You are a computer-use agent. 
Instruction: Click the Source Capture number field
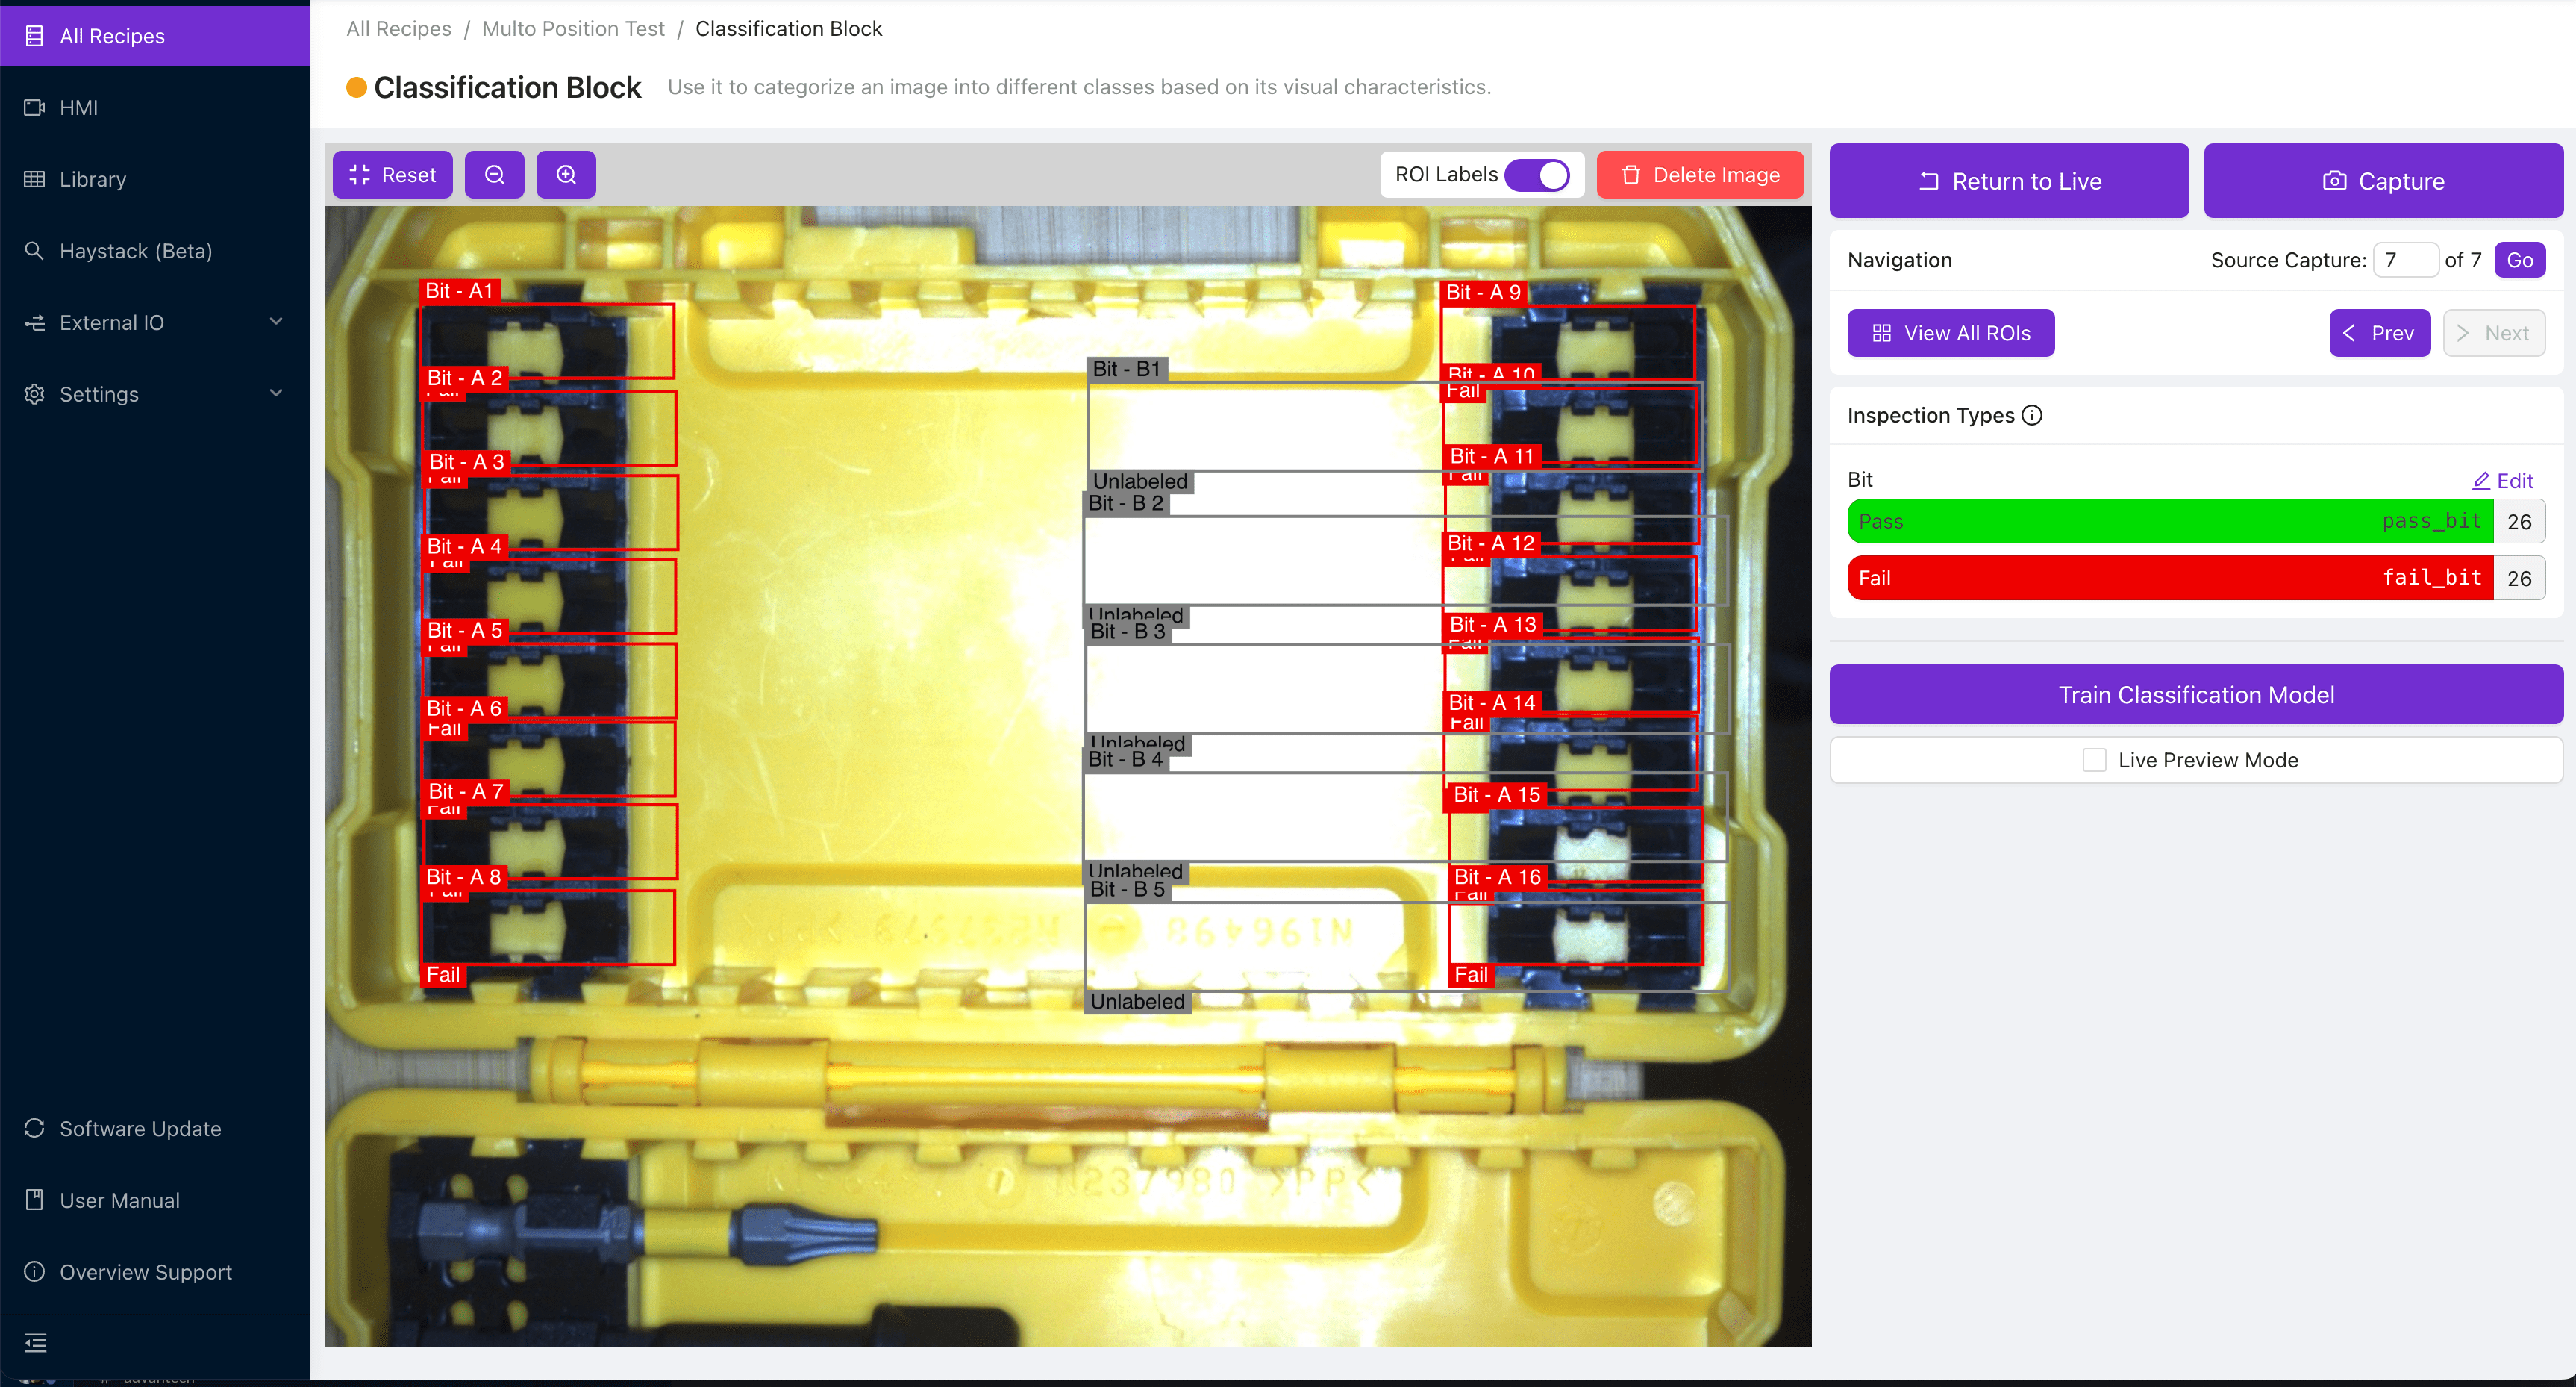2404,260
